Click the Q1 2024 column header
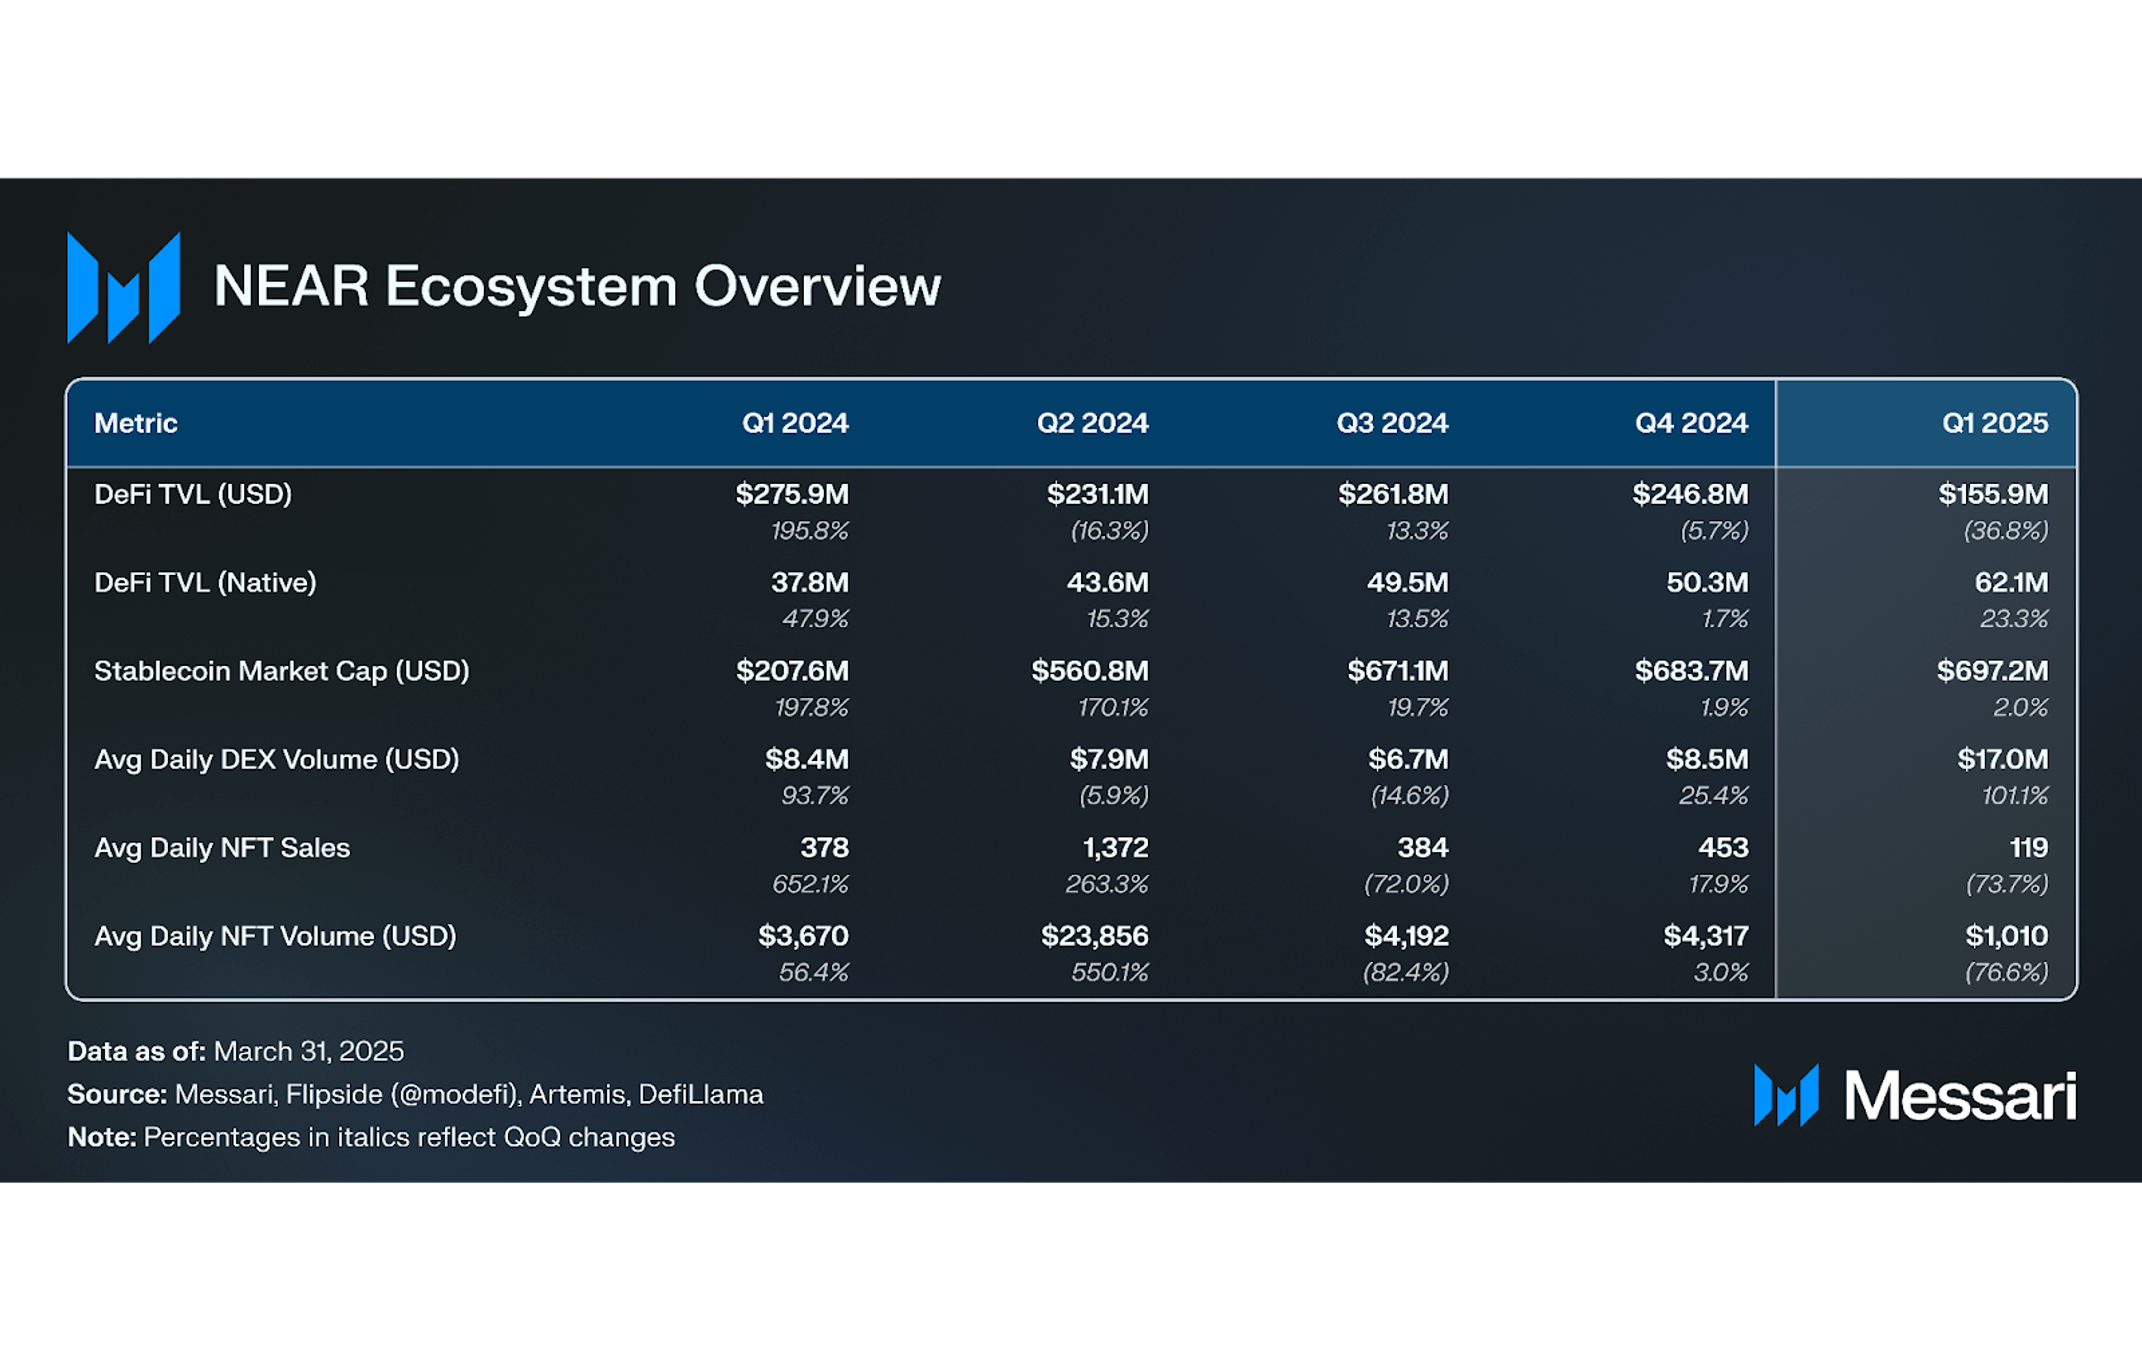This screenshot has height=1359, width=2142. pos(795,423)
